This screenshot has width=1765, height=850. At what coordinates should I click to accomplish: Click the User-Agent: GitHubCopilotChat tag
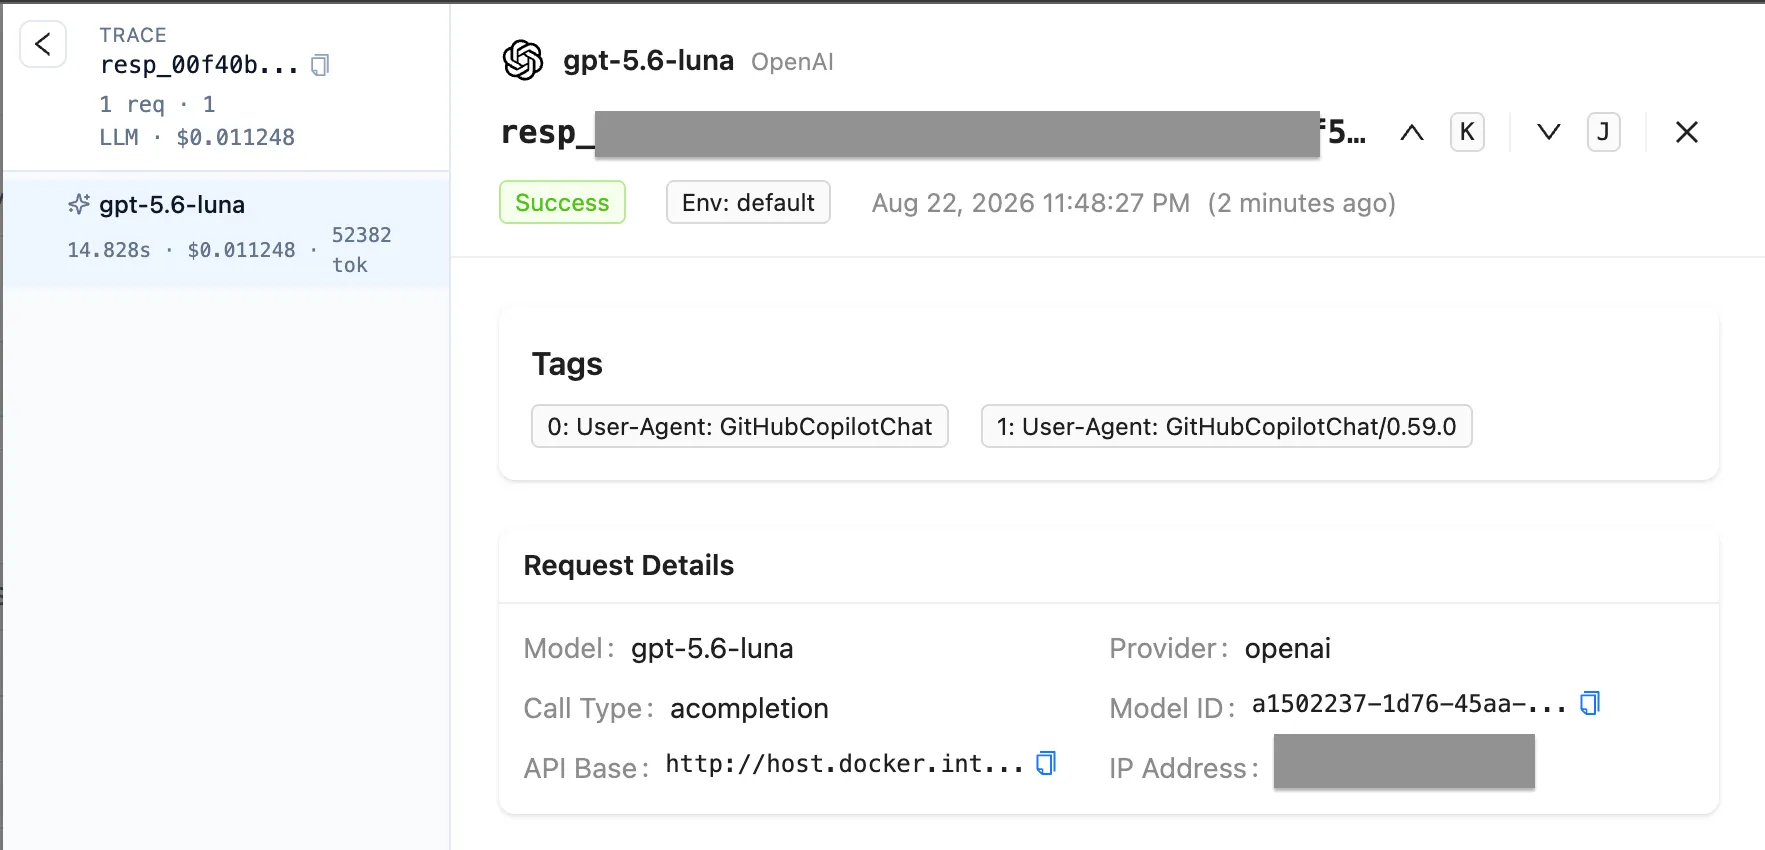[740, 426]
